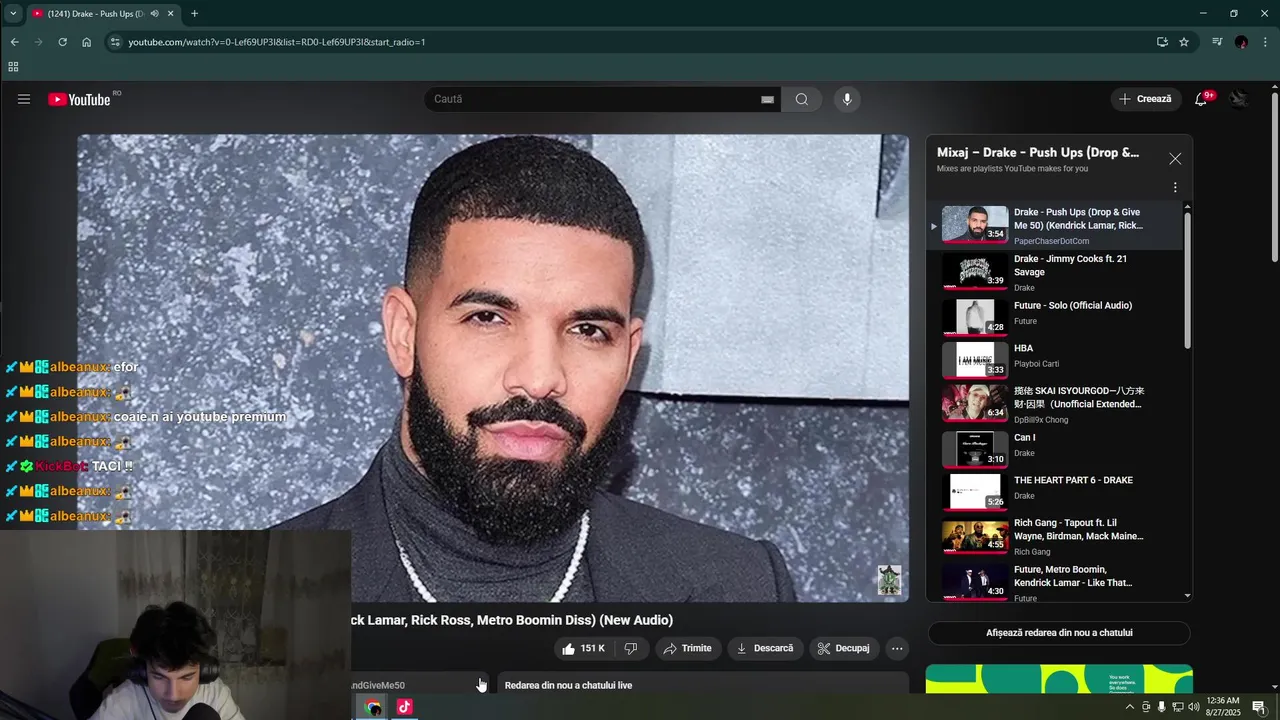Click Redarea din nou a chatului live

568,685
